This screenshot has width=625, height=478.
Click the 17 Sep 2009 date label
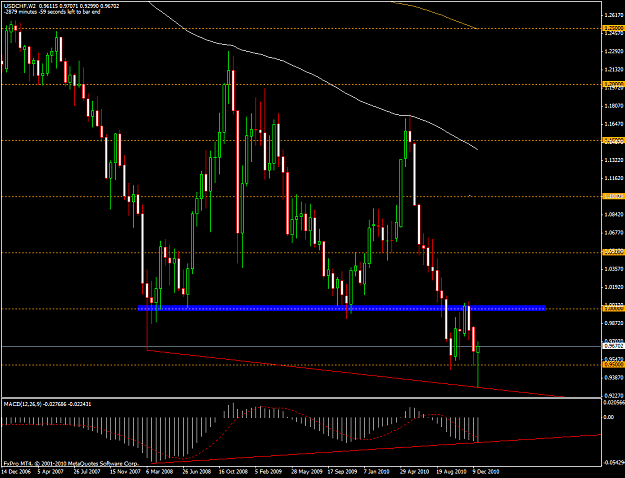(341, 472)
